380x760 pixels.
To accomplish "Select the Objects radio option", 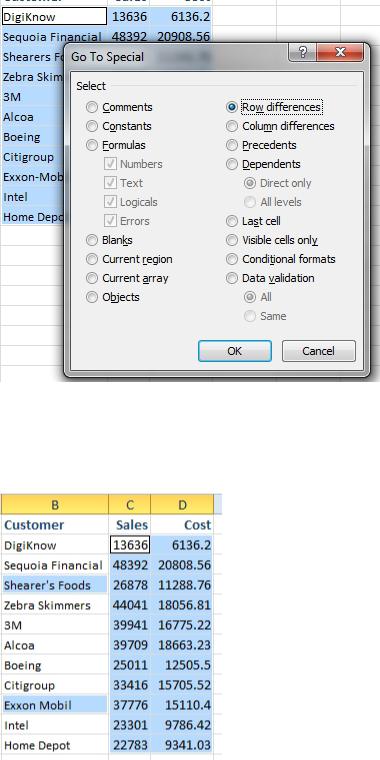I will point(113,297).
